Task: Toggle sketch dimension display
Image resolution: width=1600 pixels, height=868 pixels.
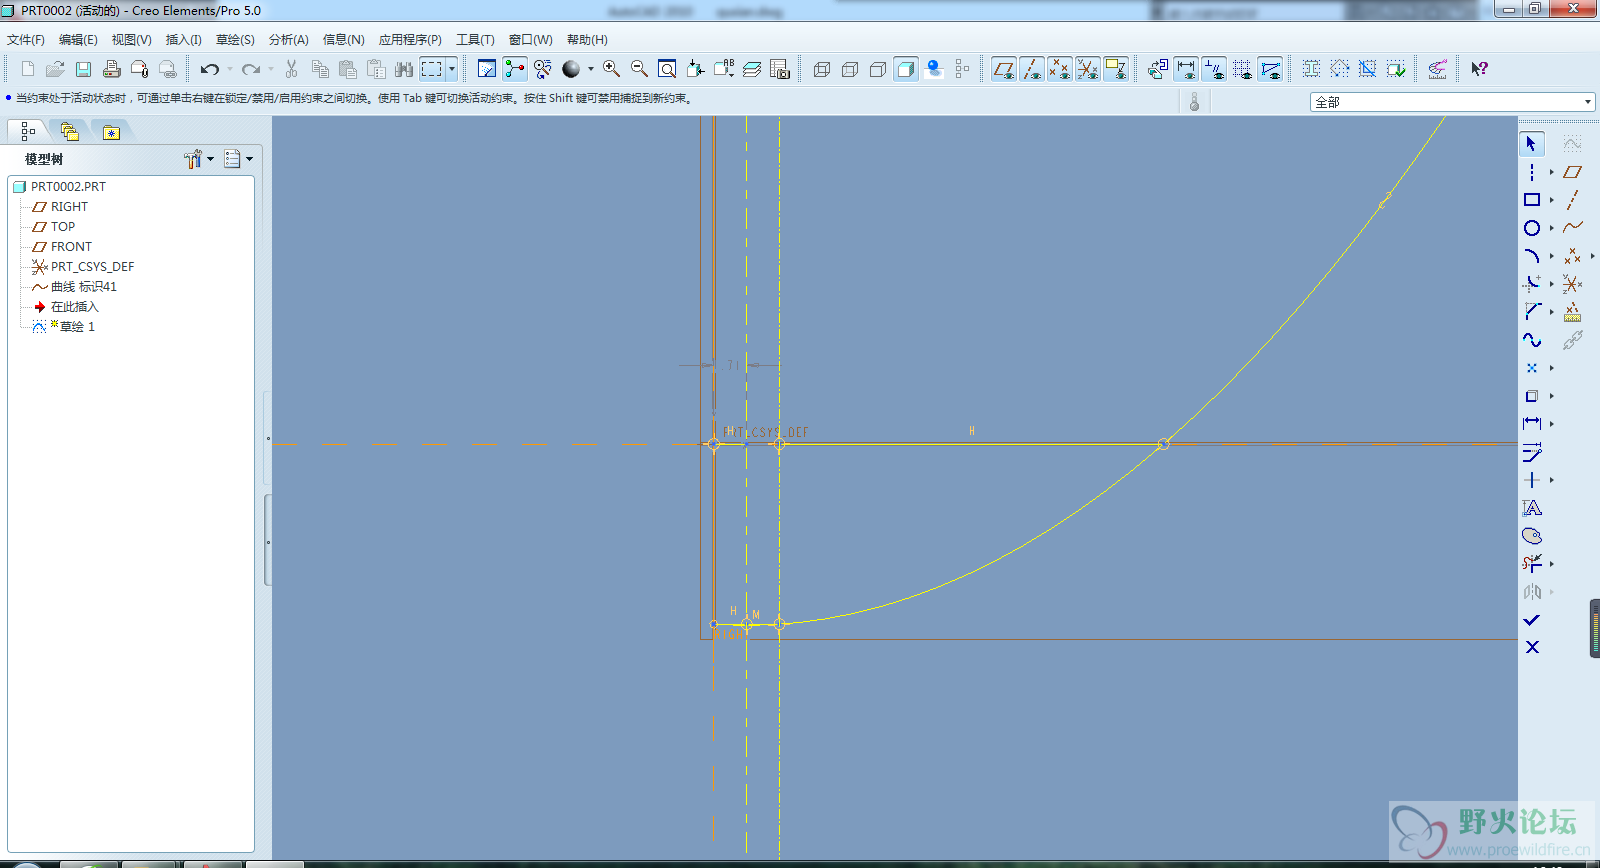Action: [1186, 69]
